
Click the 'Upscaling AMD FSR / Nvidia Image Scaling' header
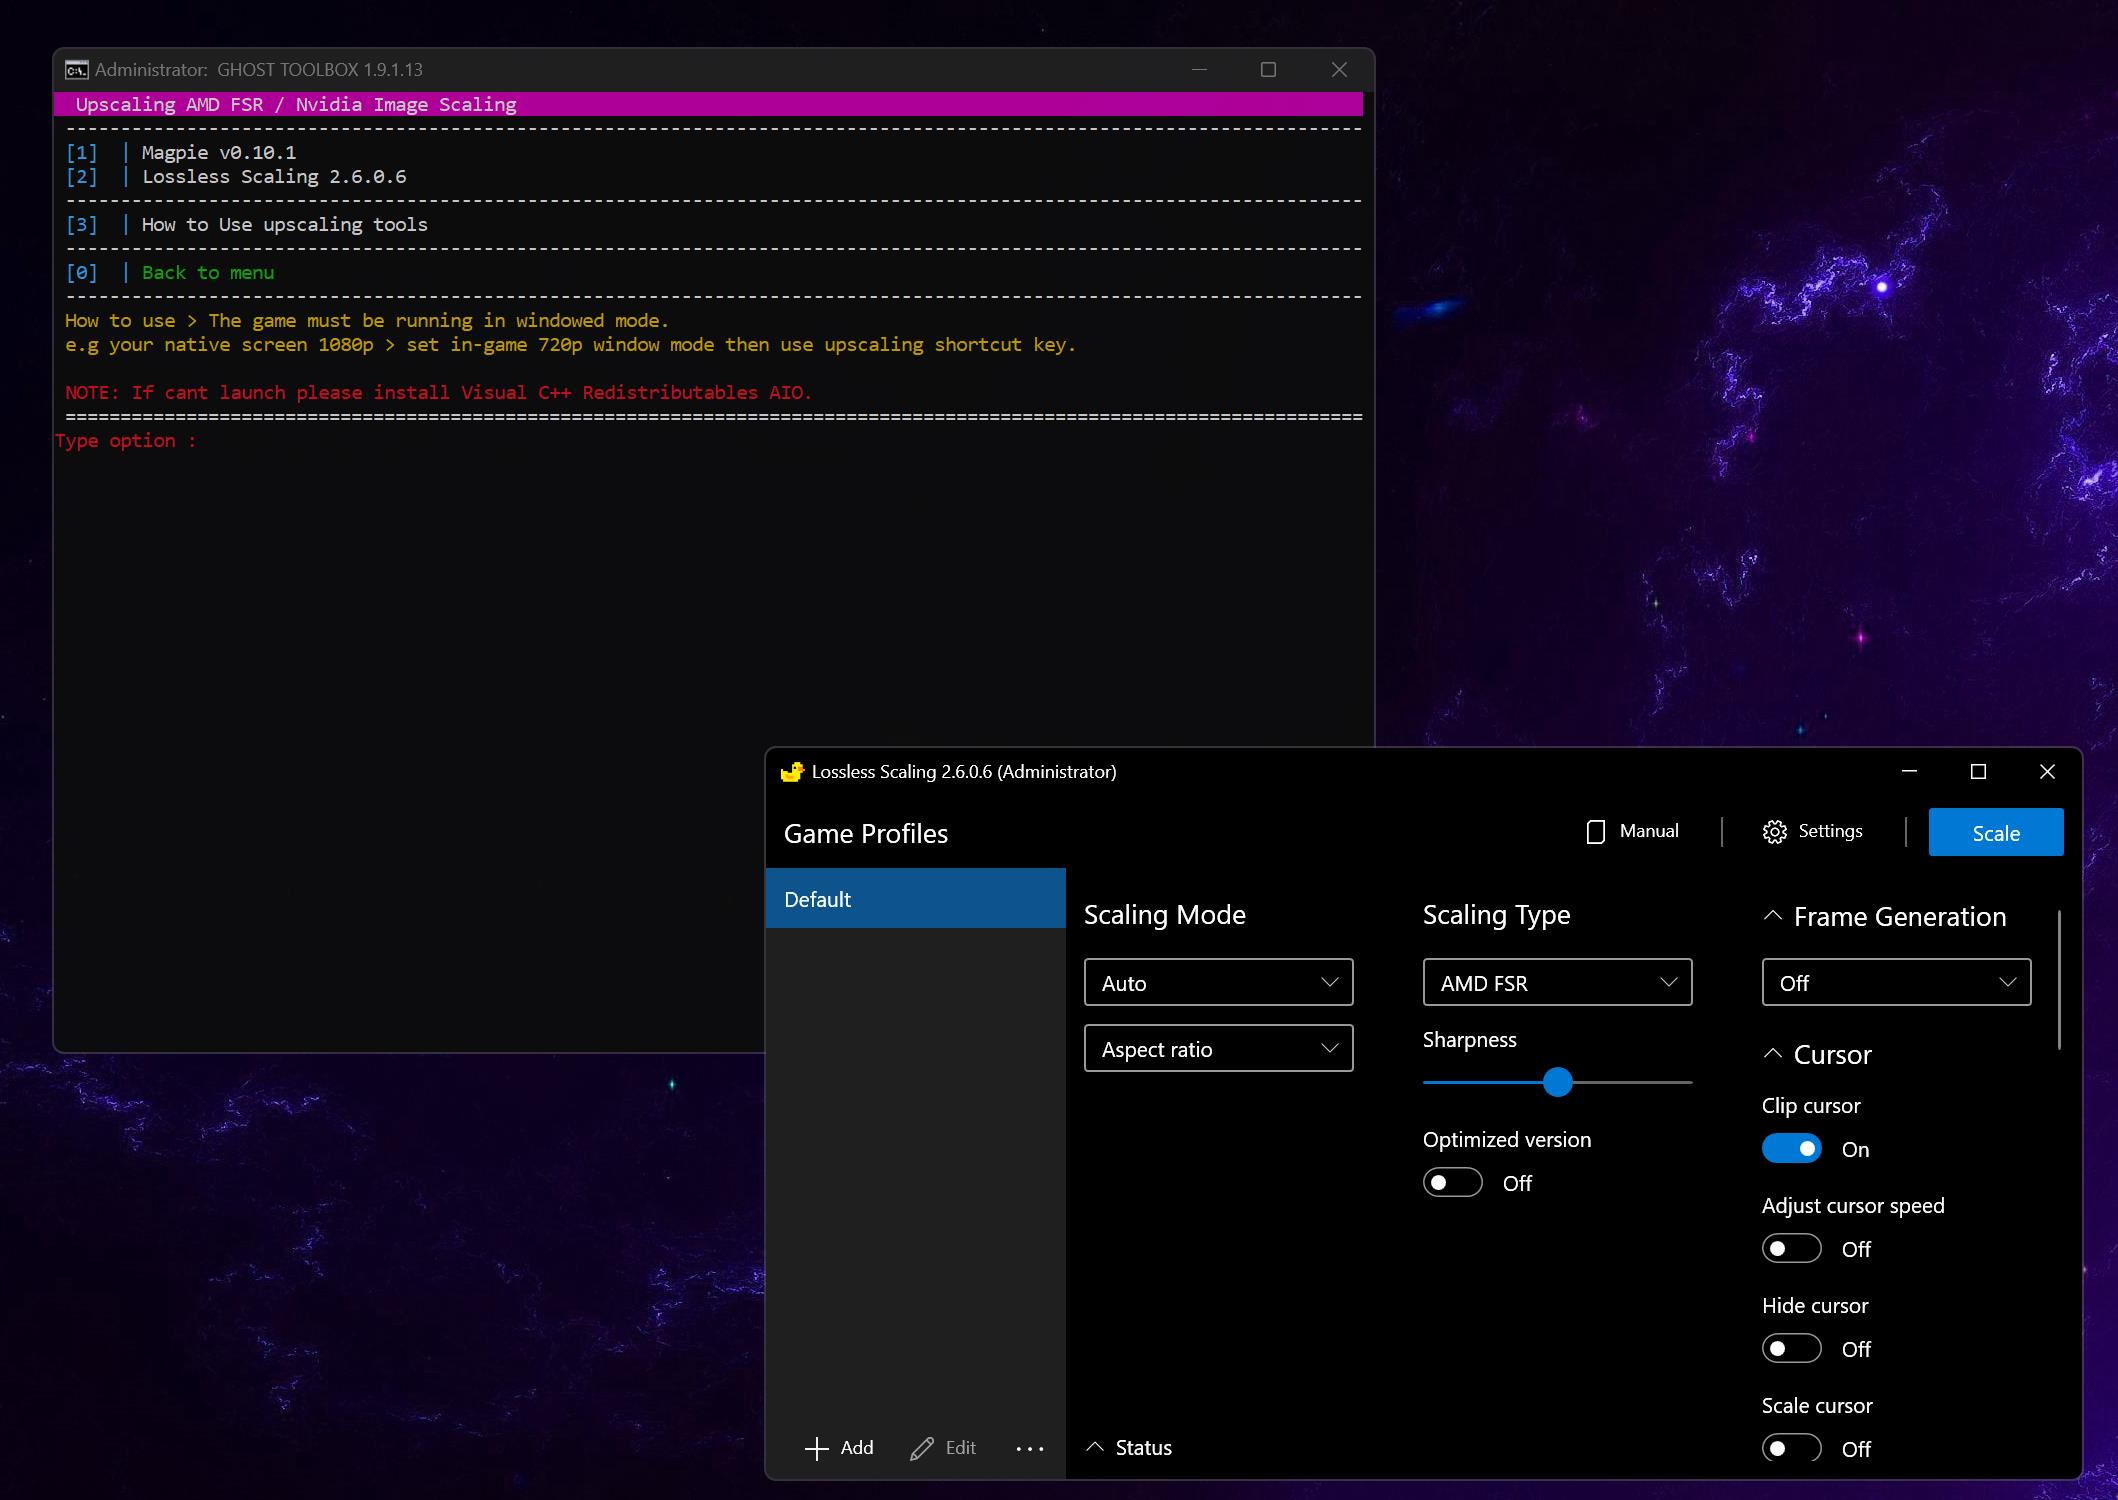coord(296,105)
